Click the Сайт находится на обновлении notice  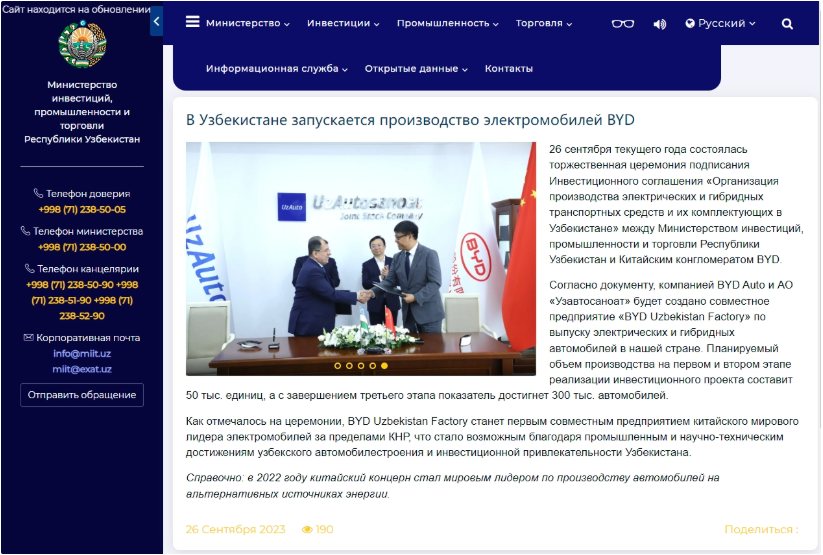click(x=77, y=9)
